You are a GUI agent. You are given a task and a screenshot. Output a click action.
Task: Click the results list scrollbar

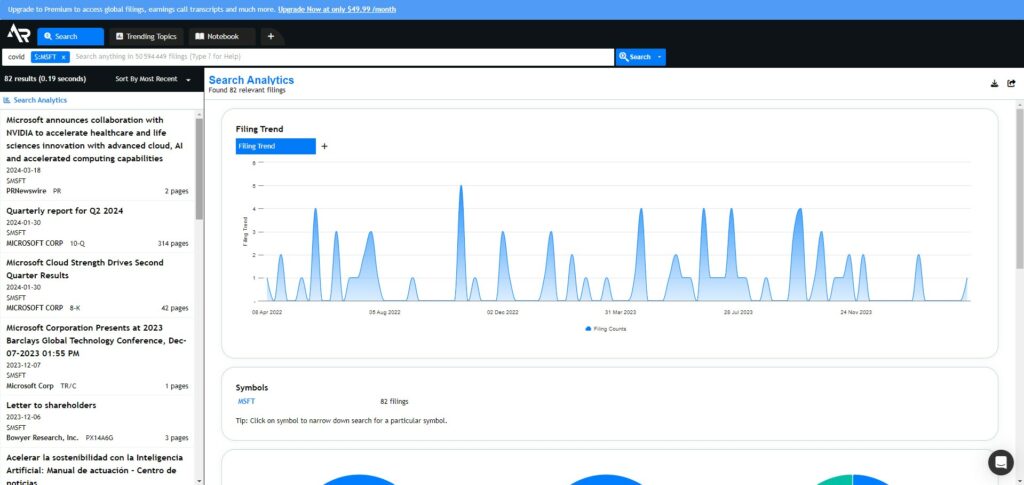click(x=199, y=168)
